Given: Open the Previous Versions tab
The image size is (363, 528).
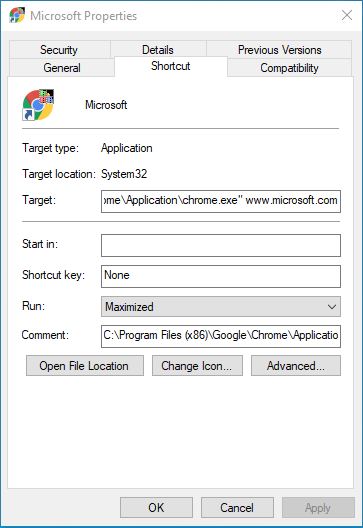Looking at the screenshot, I should coord(279,50).
